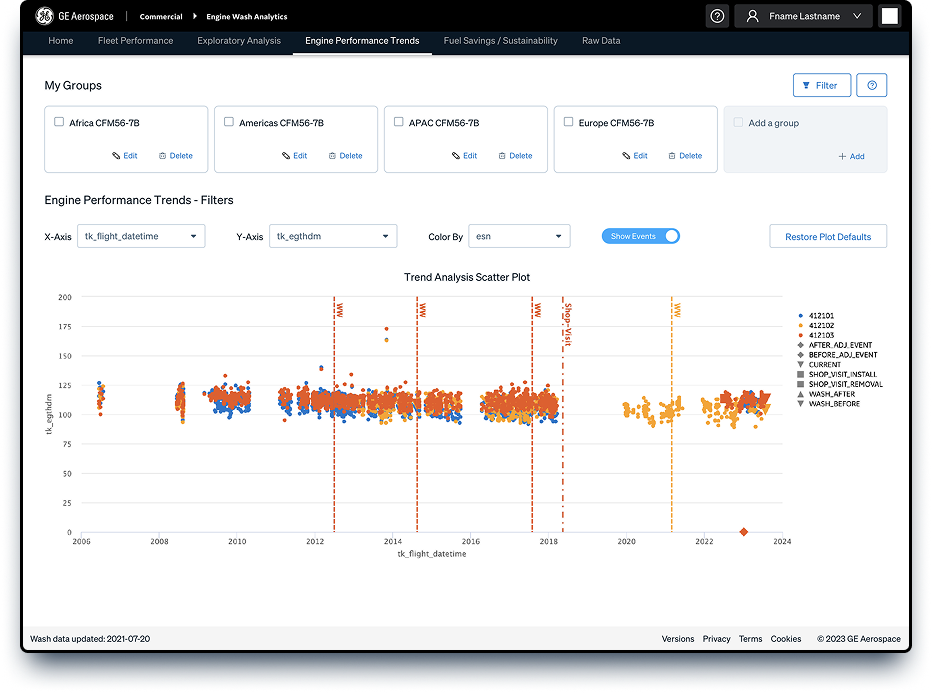Viewport: 932px width, 693px height.
Task: Switch to the Raw Data tab
Action: tap(601, 40)
